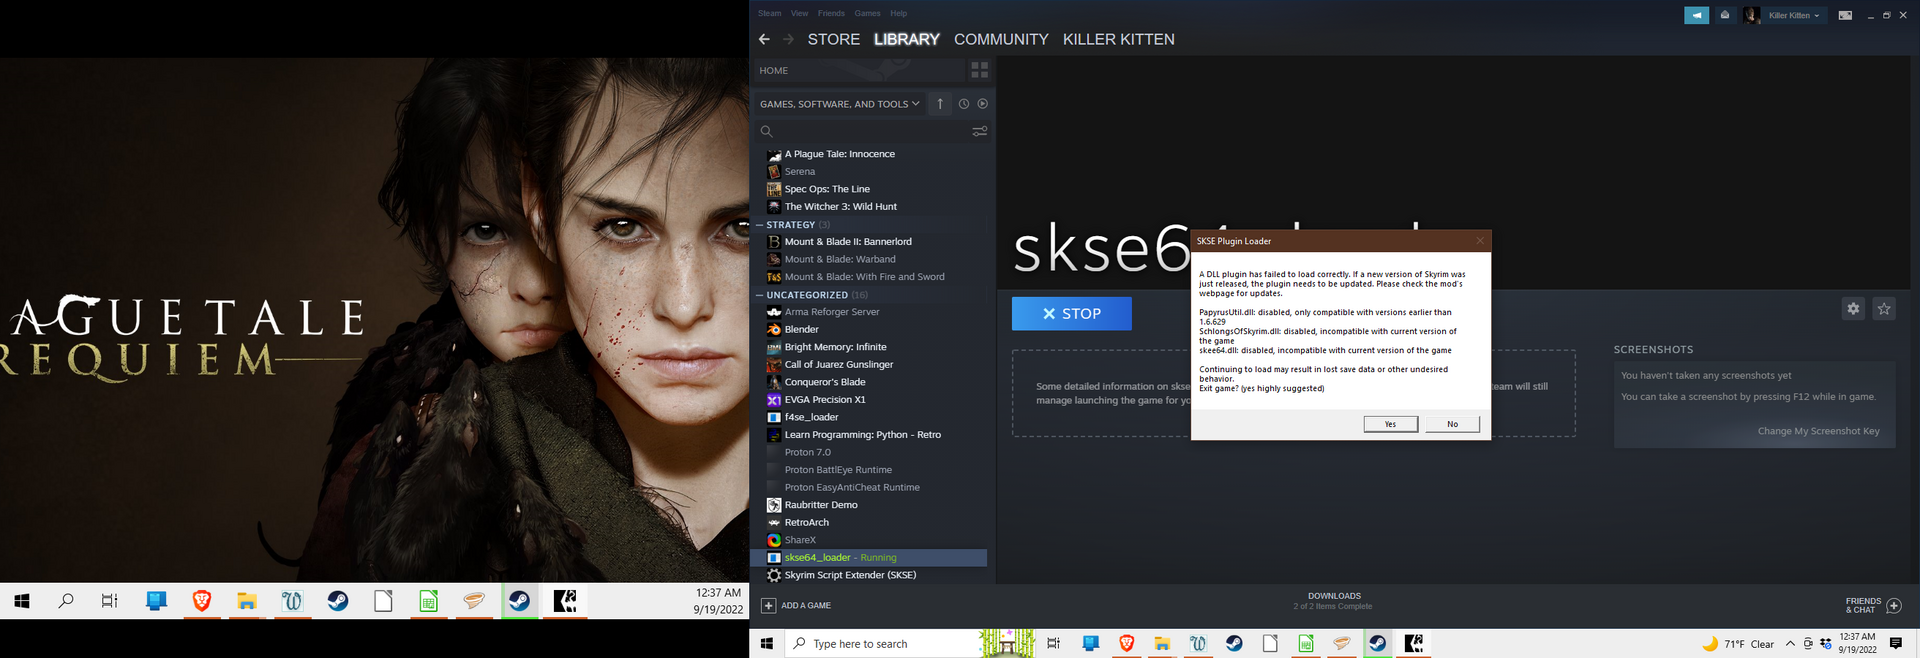Click the RetroArch icon in library list
The width and height of the screenshot is (1920, 658).
(773, 523)
